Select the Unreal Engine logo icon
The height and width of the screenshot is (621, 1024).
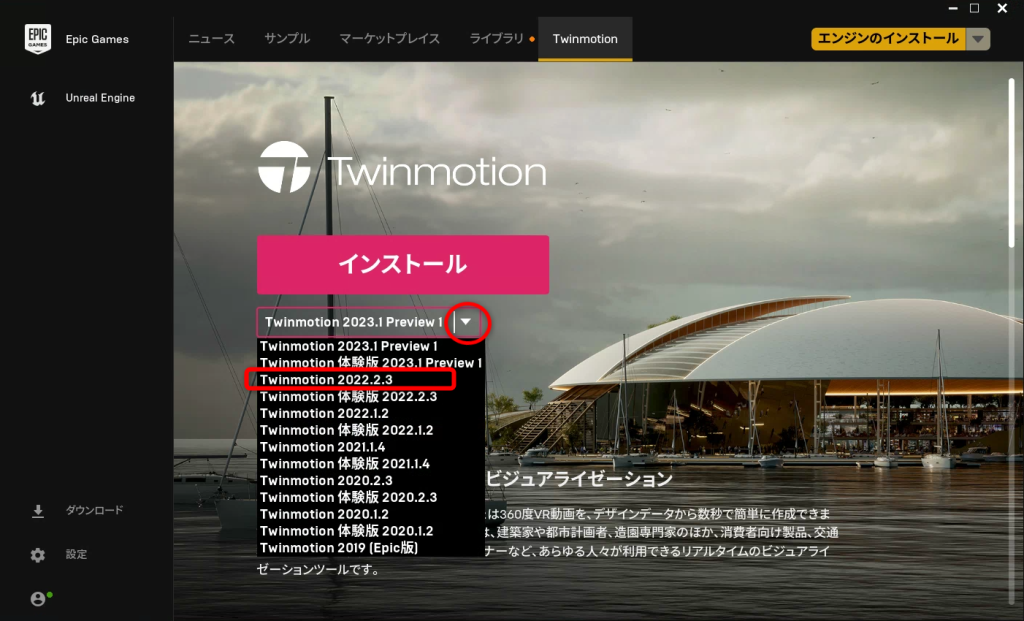tap(37, 98)
